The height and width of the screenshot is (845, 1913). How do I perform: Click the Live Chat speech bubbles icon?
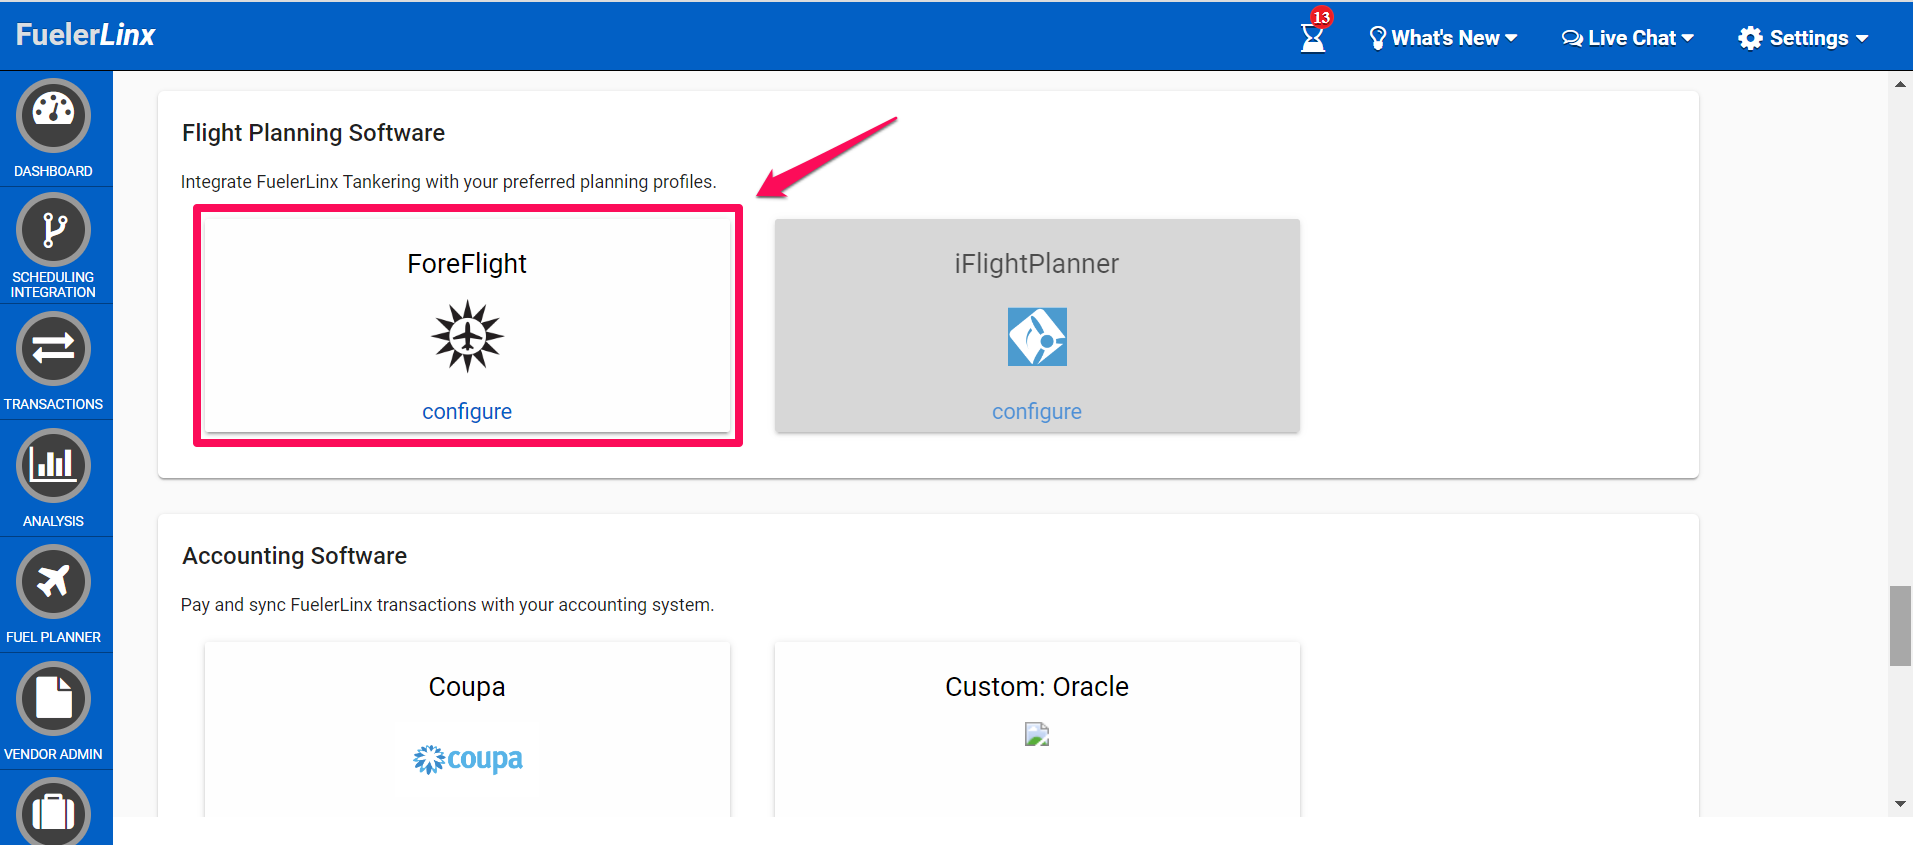(x=1572, y=38)
